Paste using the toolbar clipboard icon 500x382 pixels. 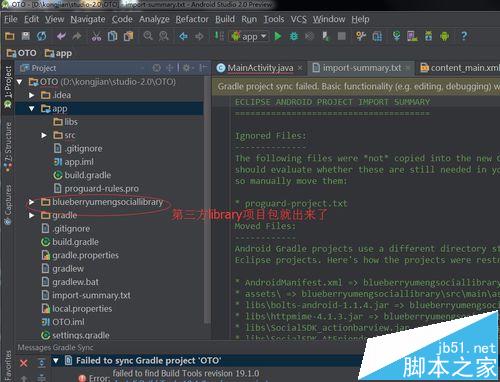pyautogui.click(x=128, y=36)
